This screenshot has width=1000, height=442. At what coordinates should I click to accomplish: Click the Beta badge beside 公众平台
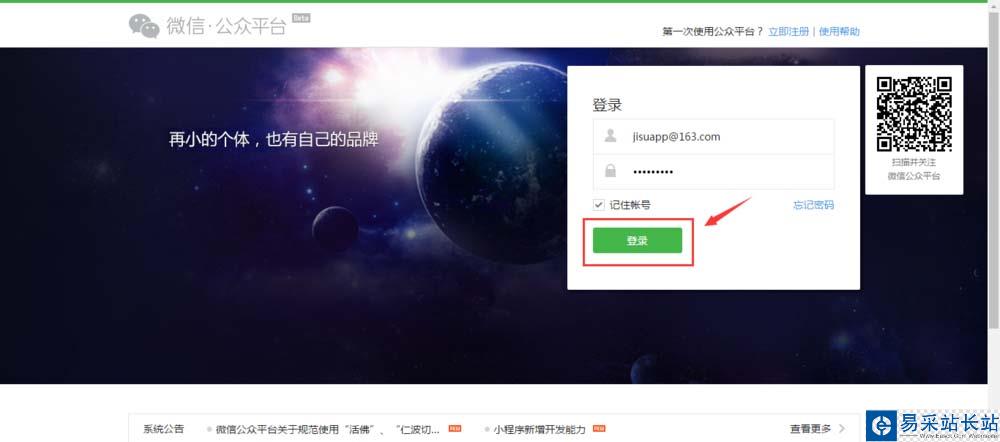tap(301, 18)
